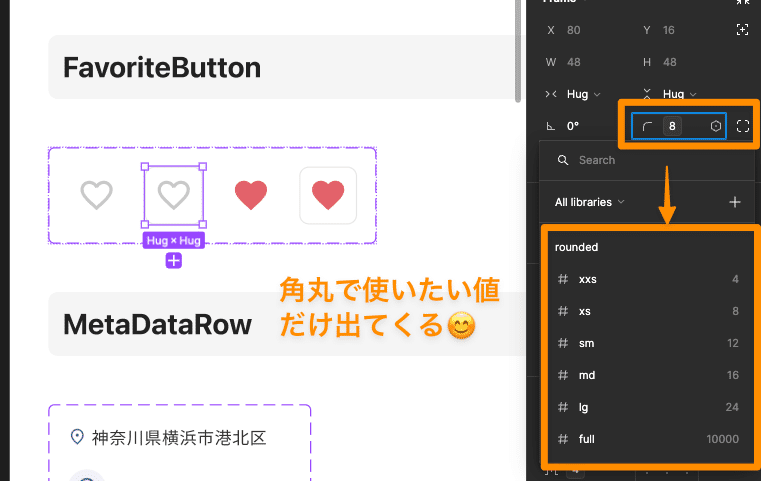Create a new variable with the plus icon
Screen dimensions: 761x481
pyautogui.click(x=735, y=202)
